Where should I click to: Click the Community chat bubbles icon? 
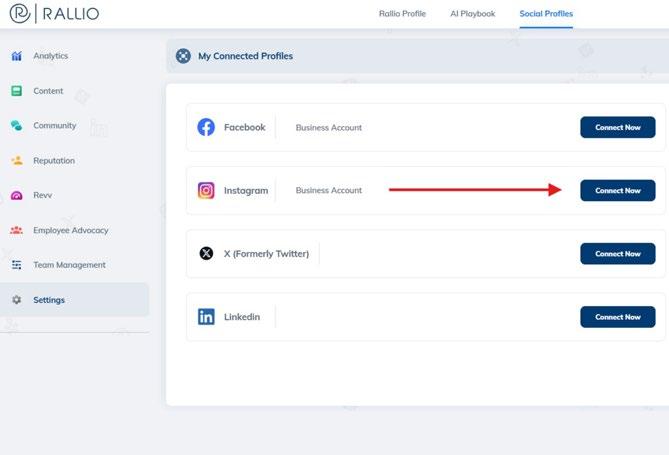(x=17, y=125)
